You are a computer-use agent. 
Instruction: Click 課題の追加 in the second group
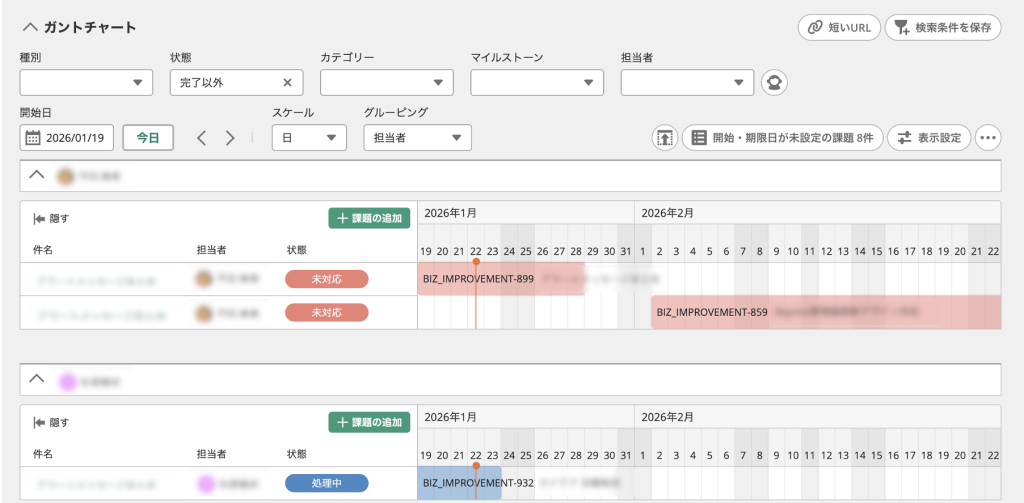click(369, 422)
